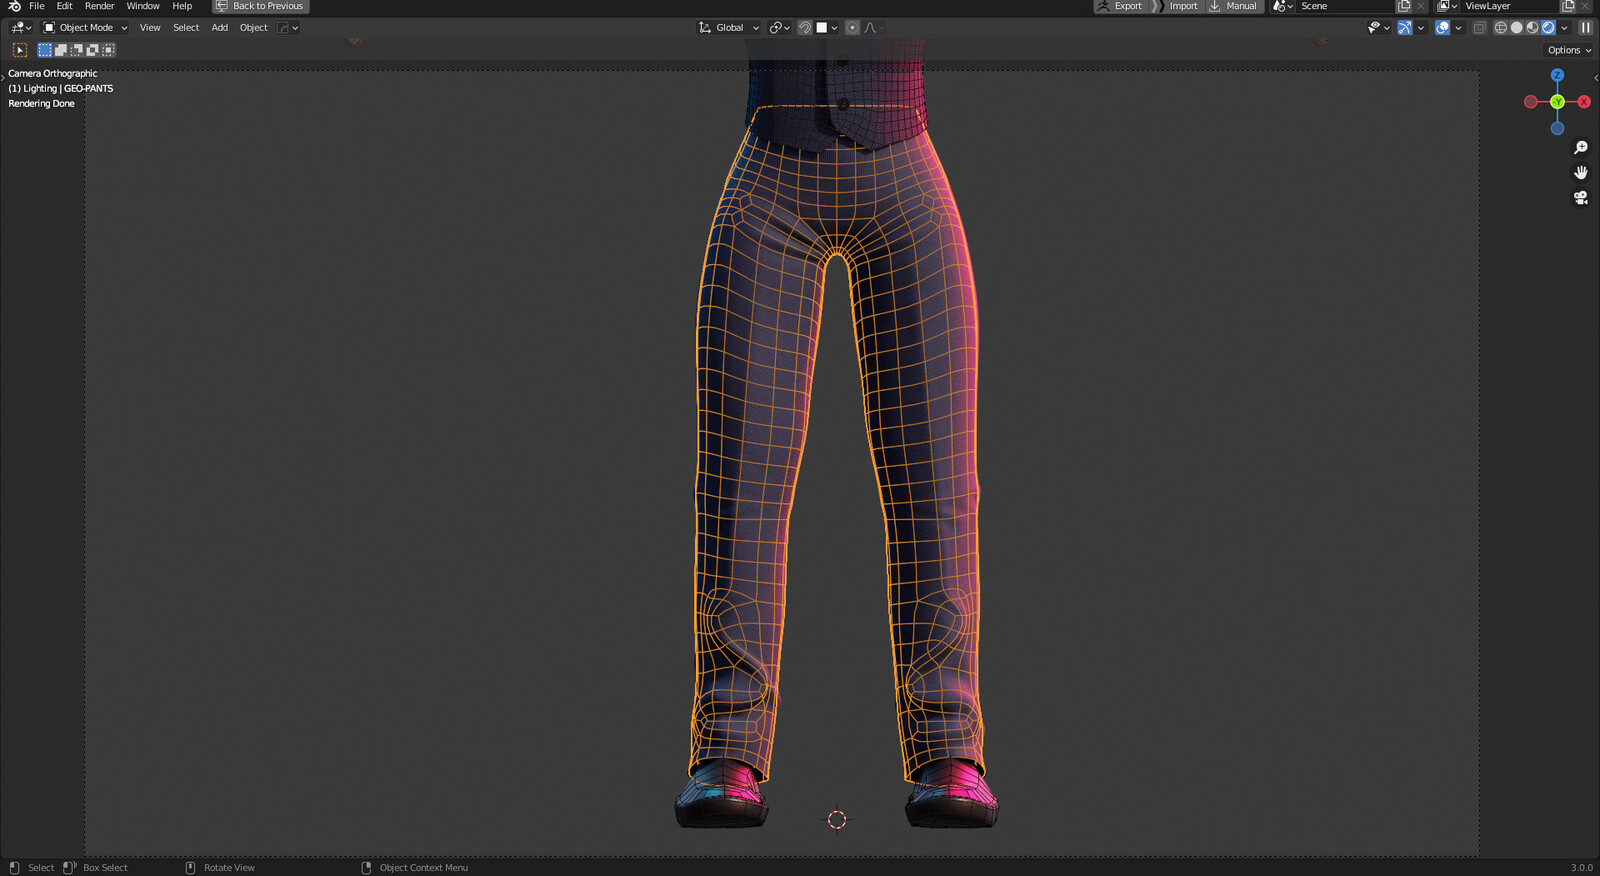
Task: Click the Export button
Action: click(1119, 6)
